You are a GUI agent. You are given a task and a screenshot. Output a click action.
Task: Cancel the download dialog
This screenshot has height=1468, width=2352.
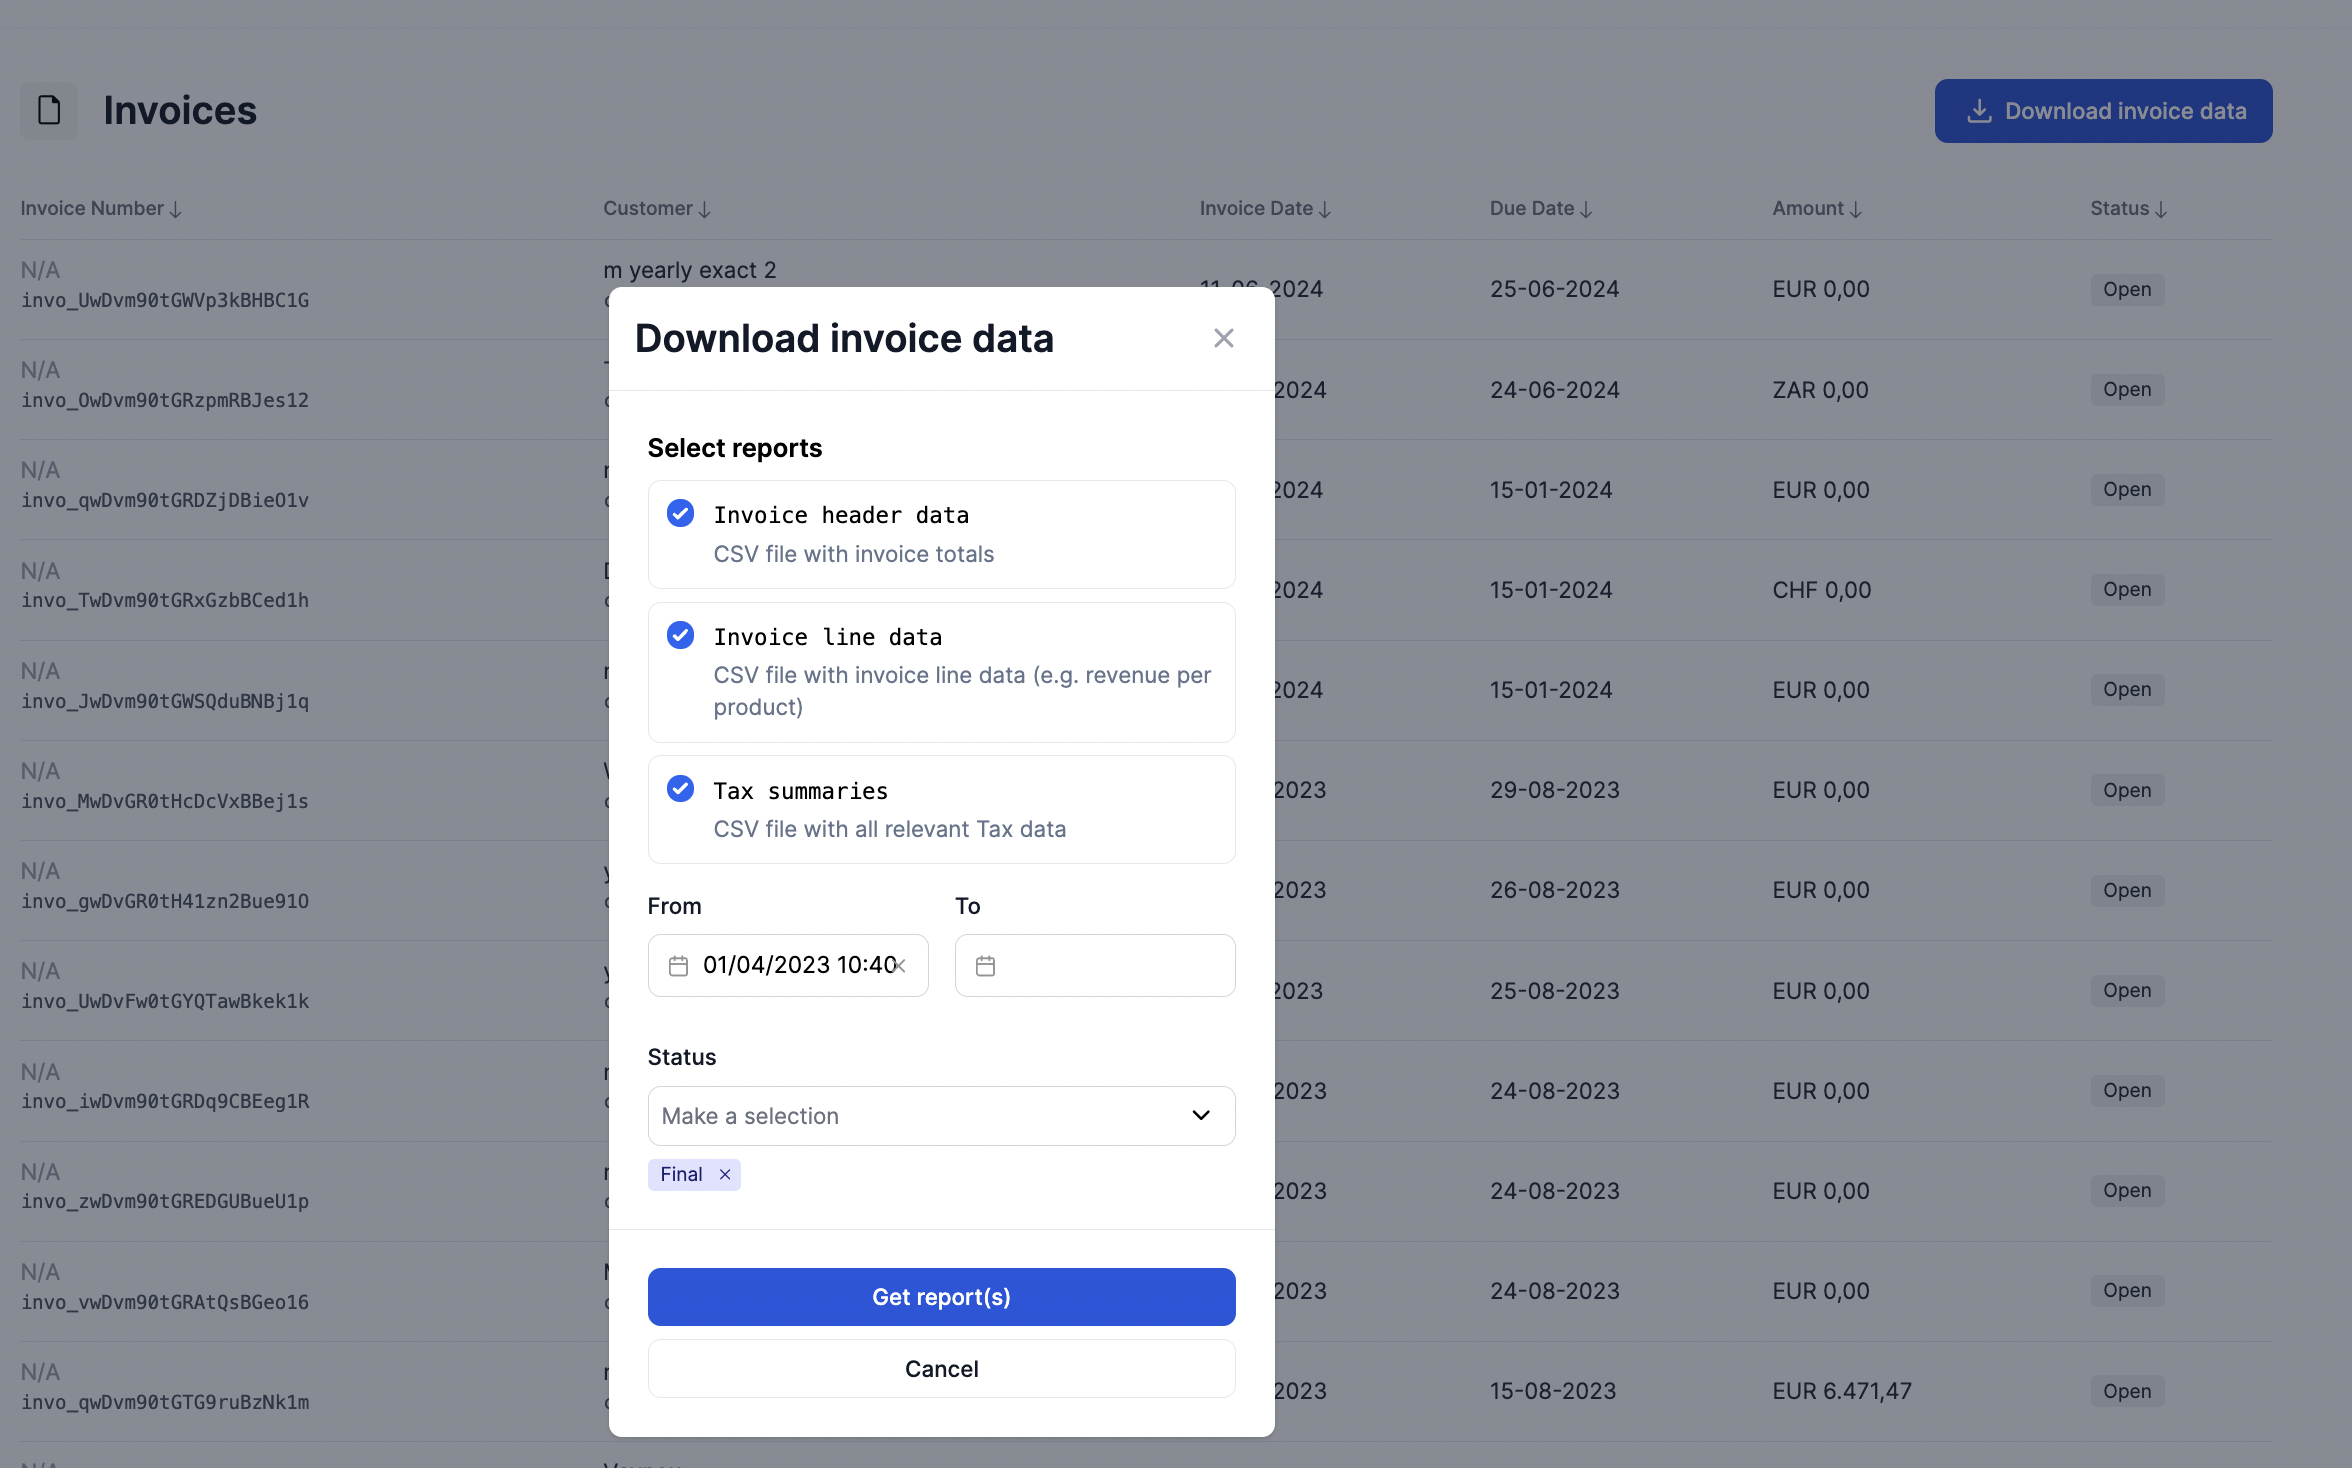tap(941, 1369)
